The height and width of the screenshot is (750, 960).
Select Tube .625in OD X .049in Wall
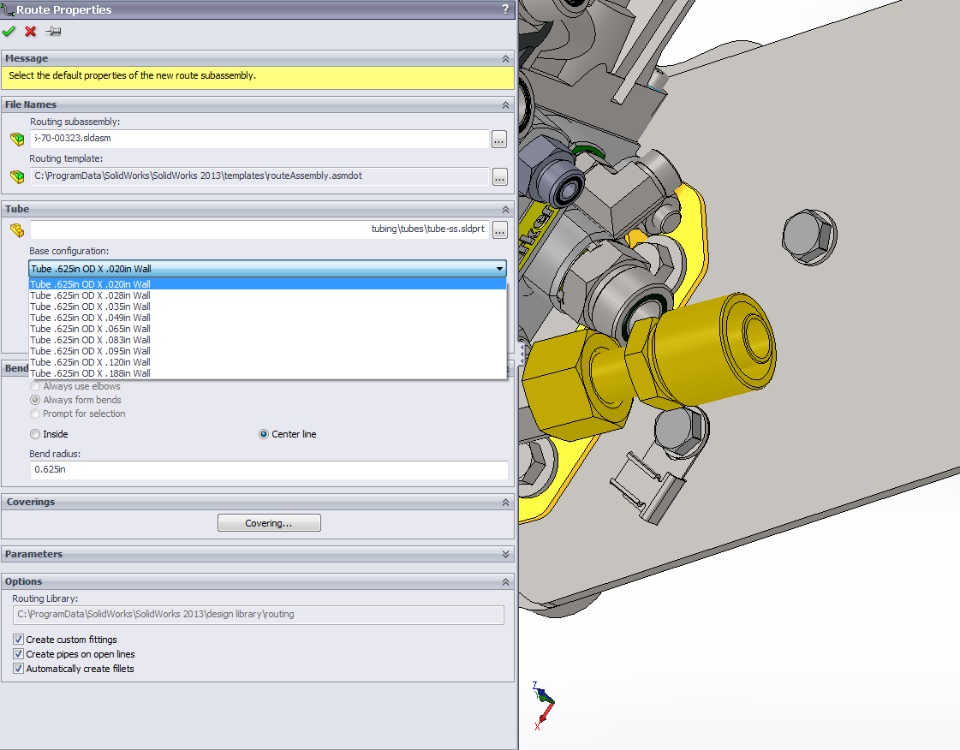point(268,317)
